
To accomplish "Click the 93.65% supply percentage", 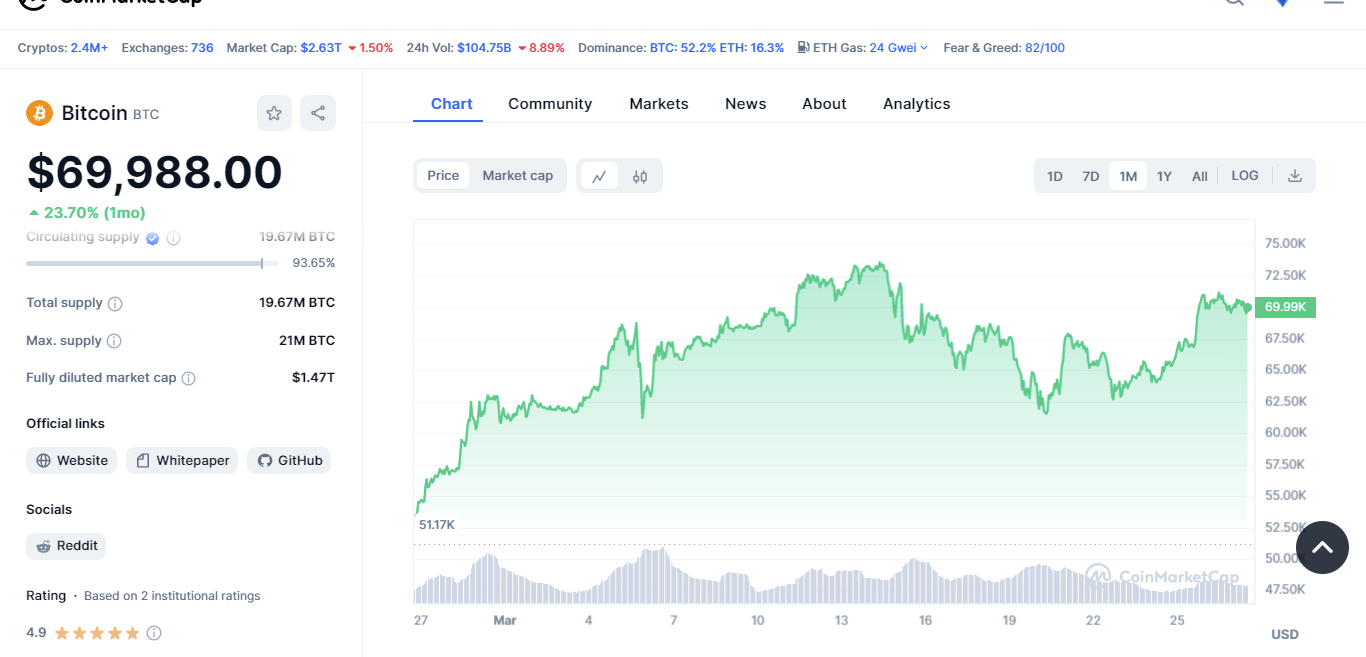I will 313,263.
